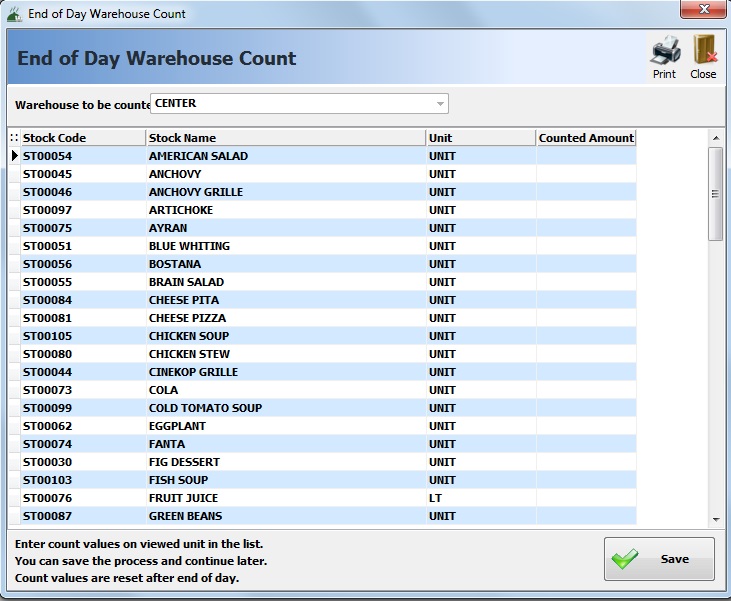Select stock code ST00045
Viewport: 731px width, 601px height.
click(x=48, y=174)
